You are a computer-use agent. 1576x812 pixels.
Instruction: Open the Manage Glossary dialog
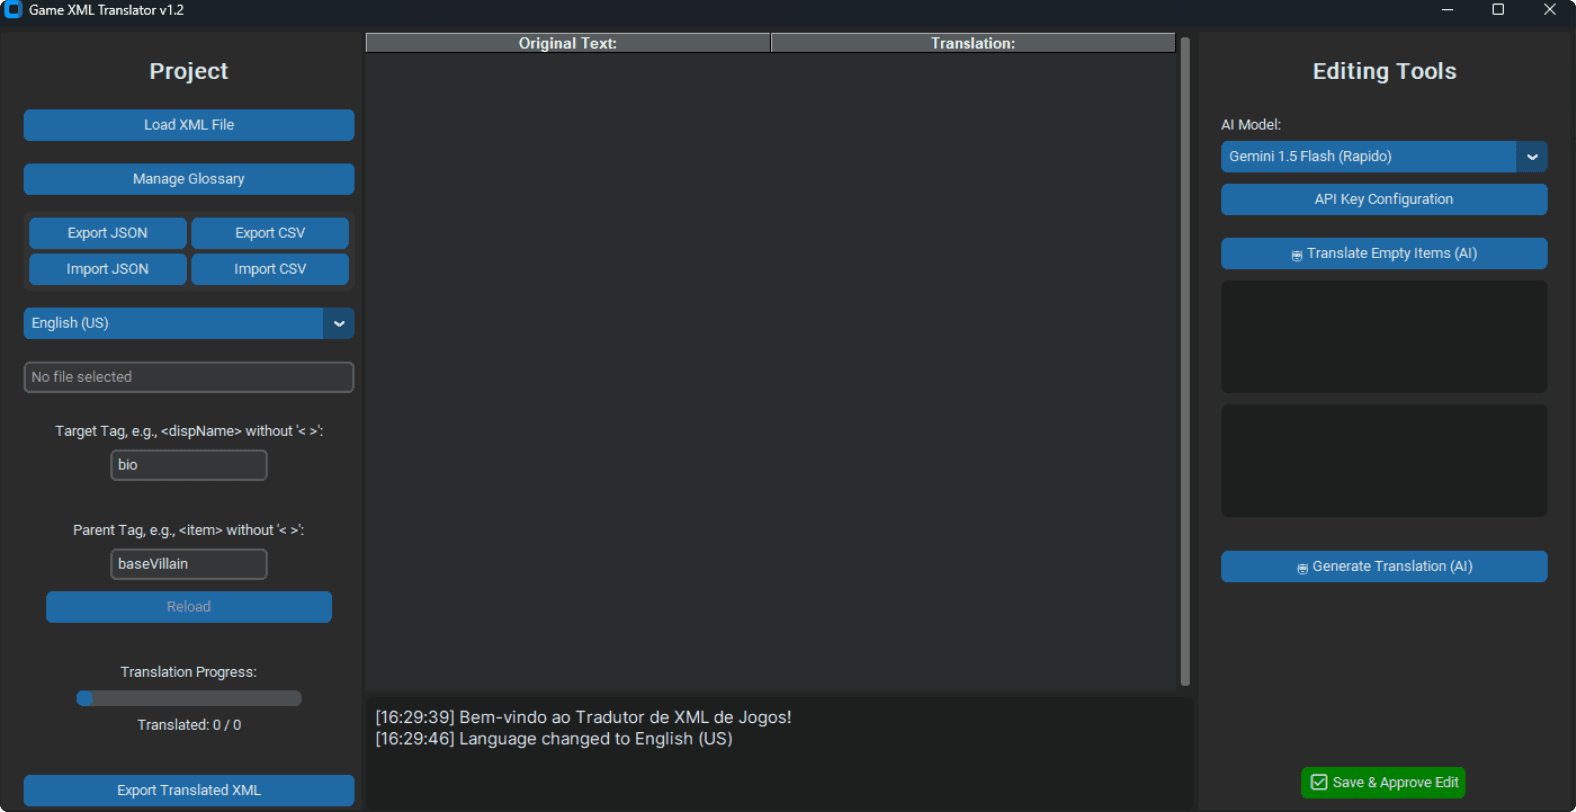(189, 179)
